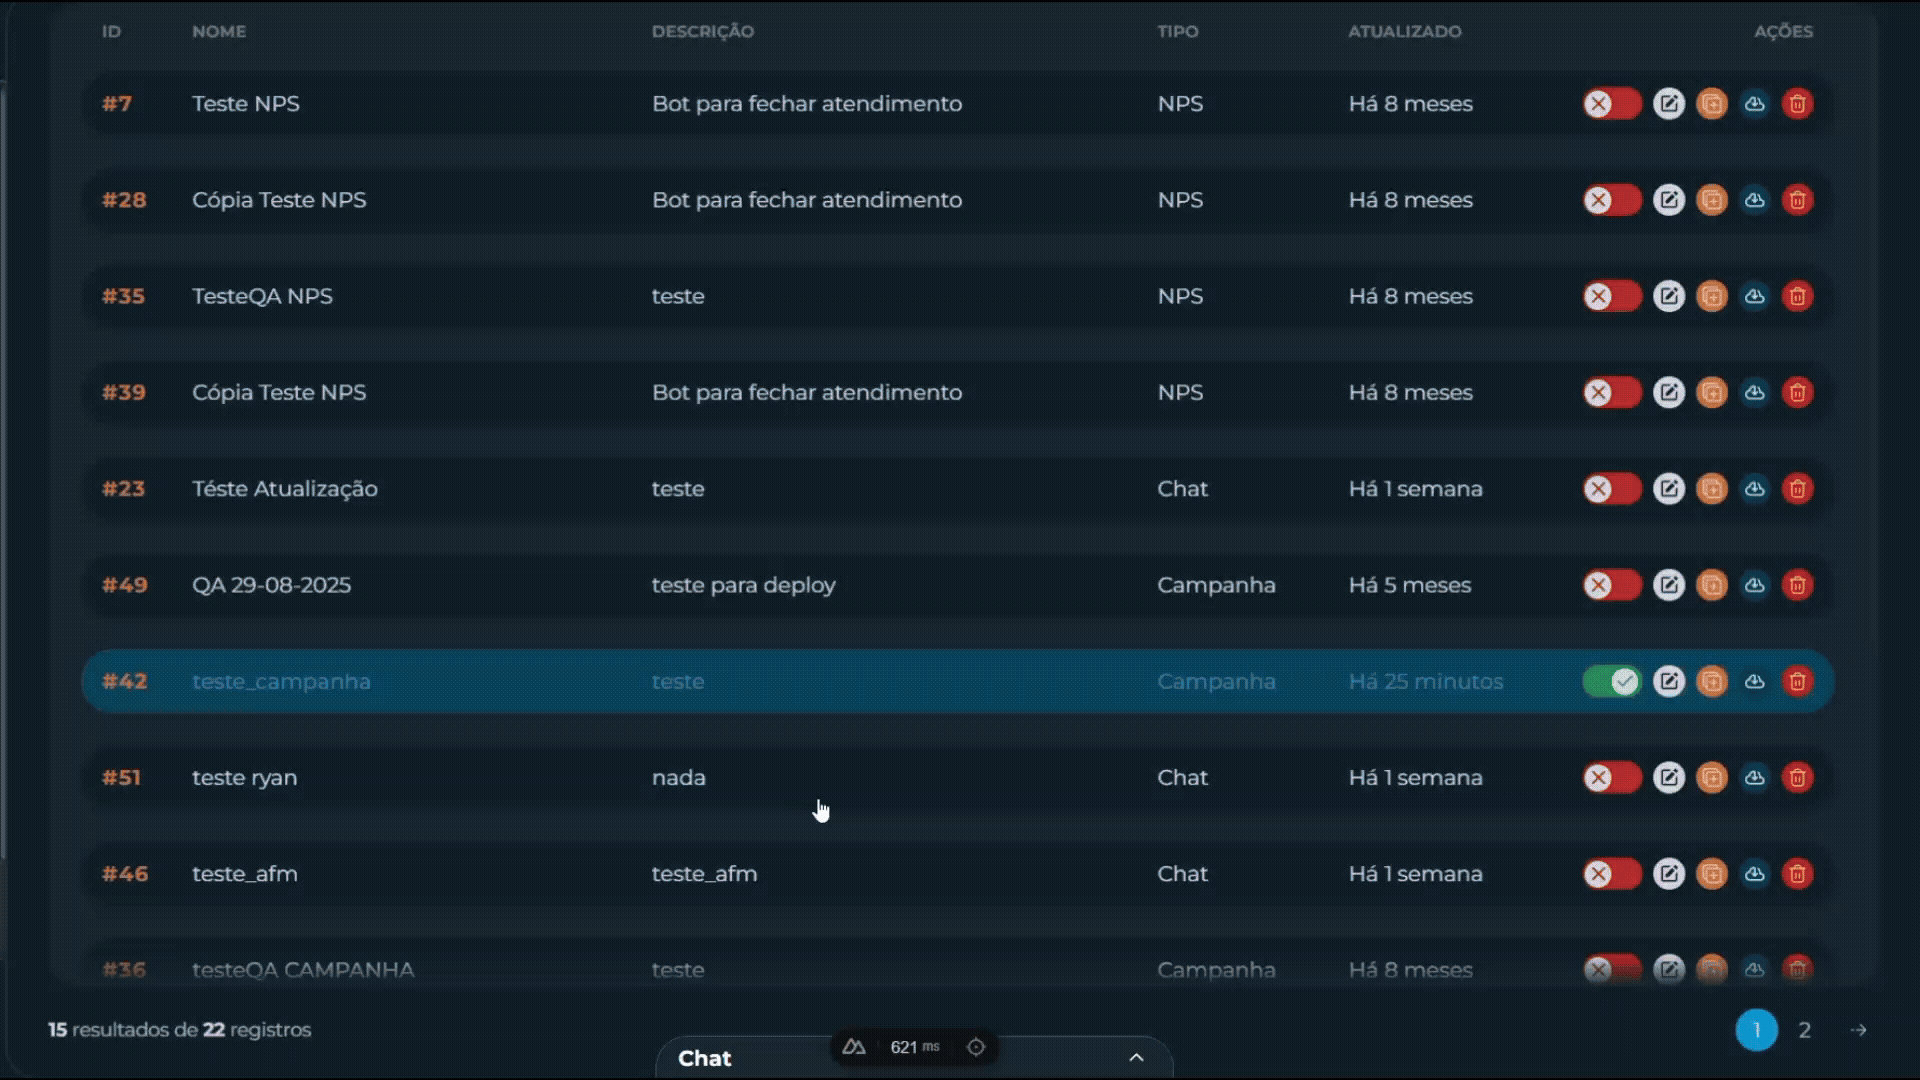Click the '#7' ID cell

[117, 104]
